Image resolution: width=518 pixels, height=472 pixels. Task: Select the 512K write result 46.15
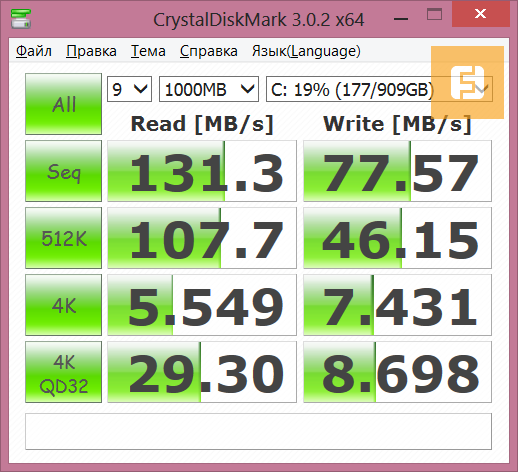[397, 238]
